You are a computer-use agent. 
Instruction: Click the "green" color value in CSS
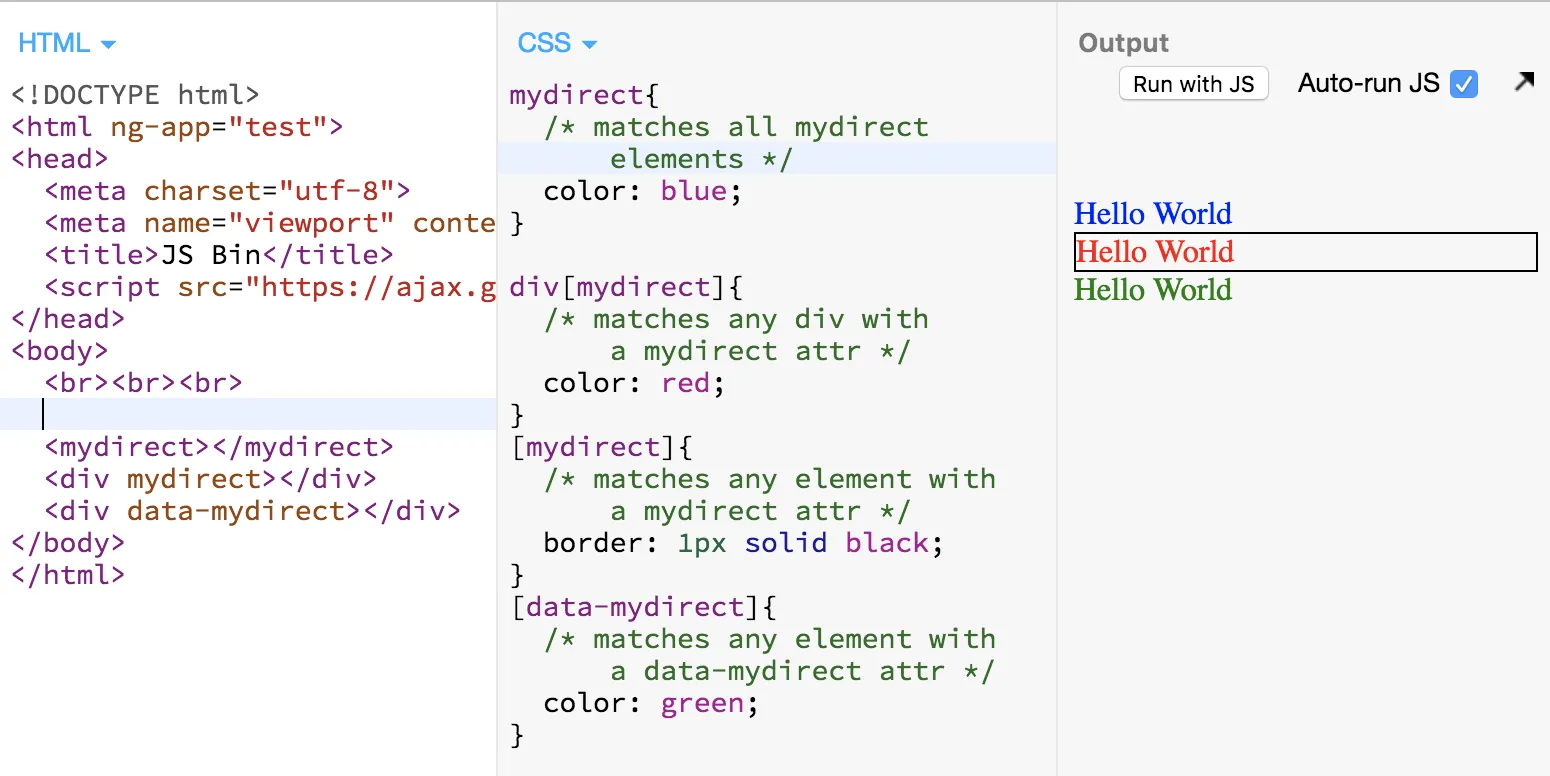pos(702,703)
